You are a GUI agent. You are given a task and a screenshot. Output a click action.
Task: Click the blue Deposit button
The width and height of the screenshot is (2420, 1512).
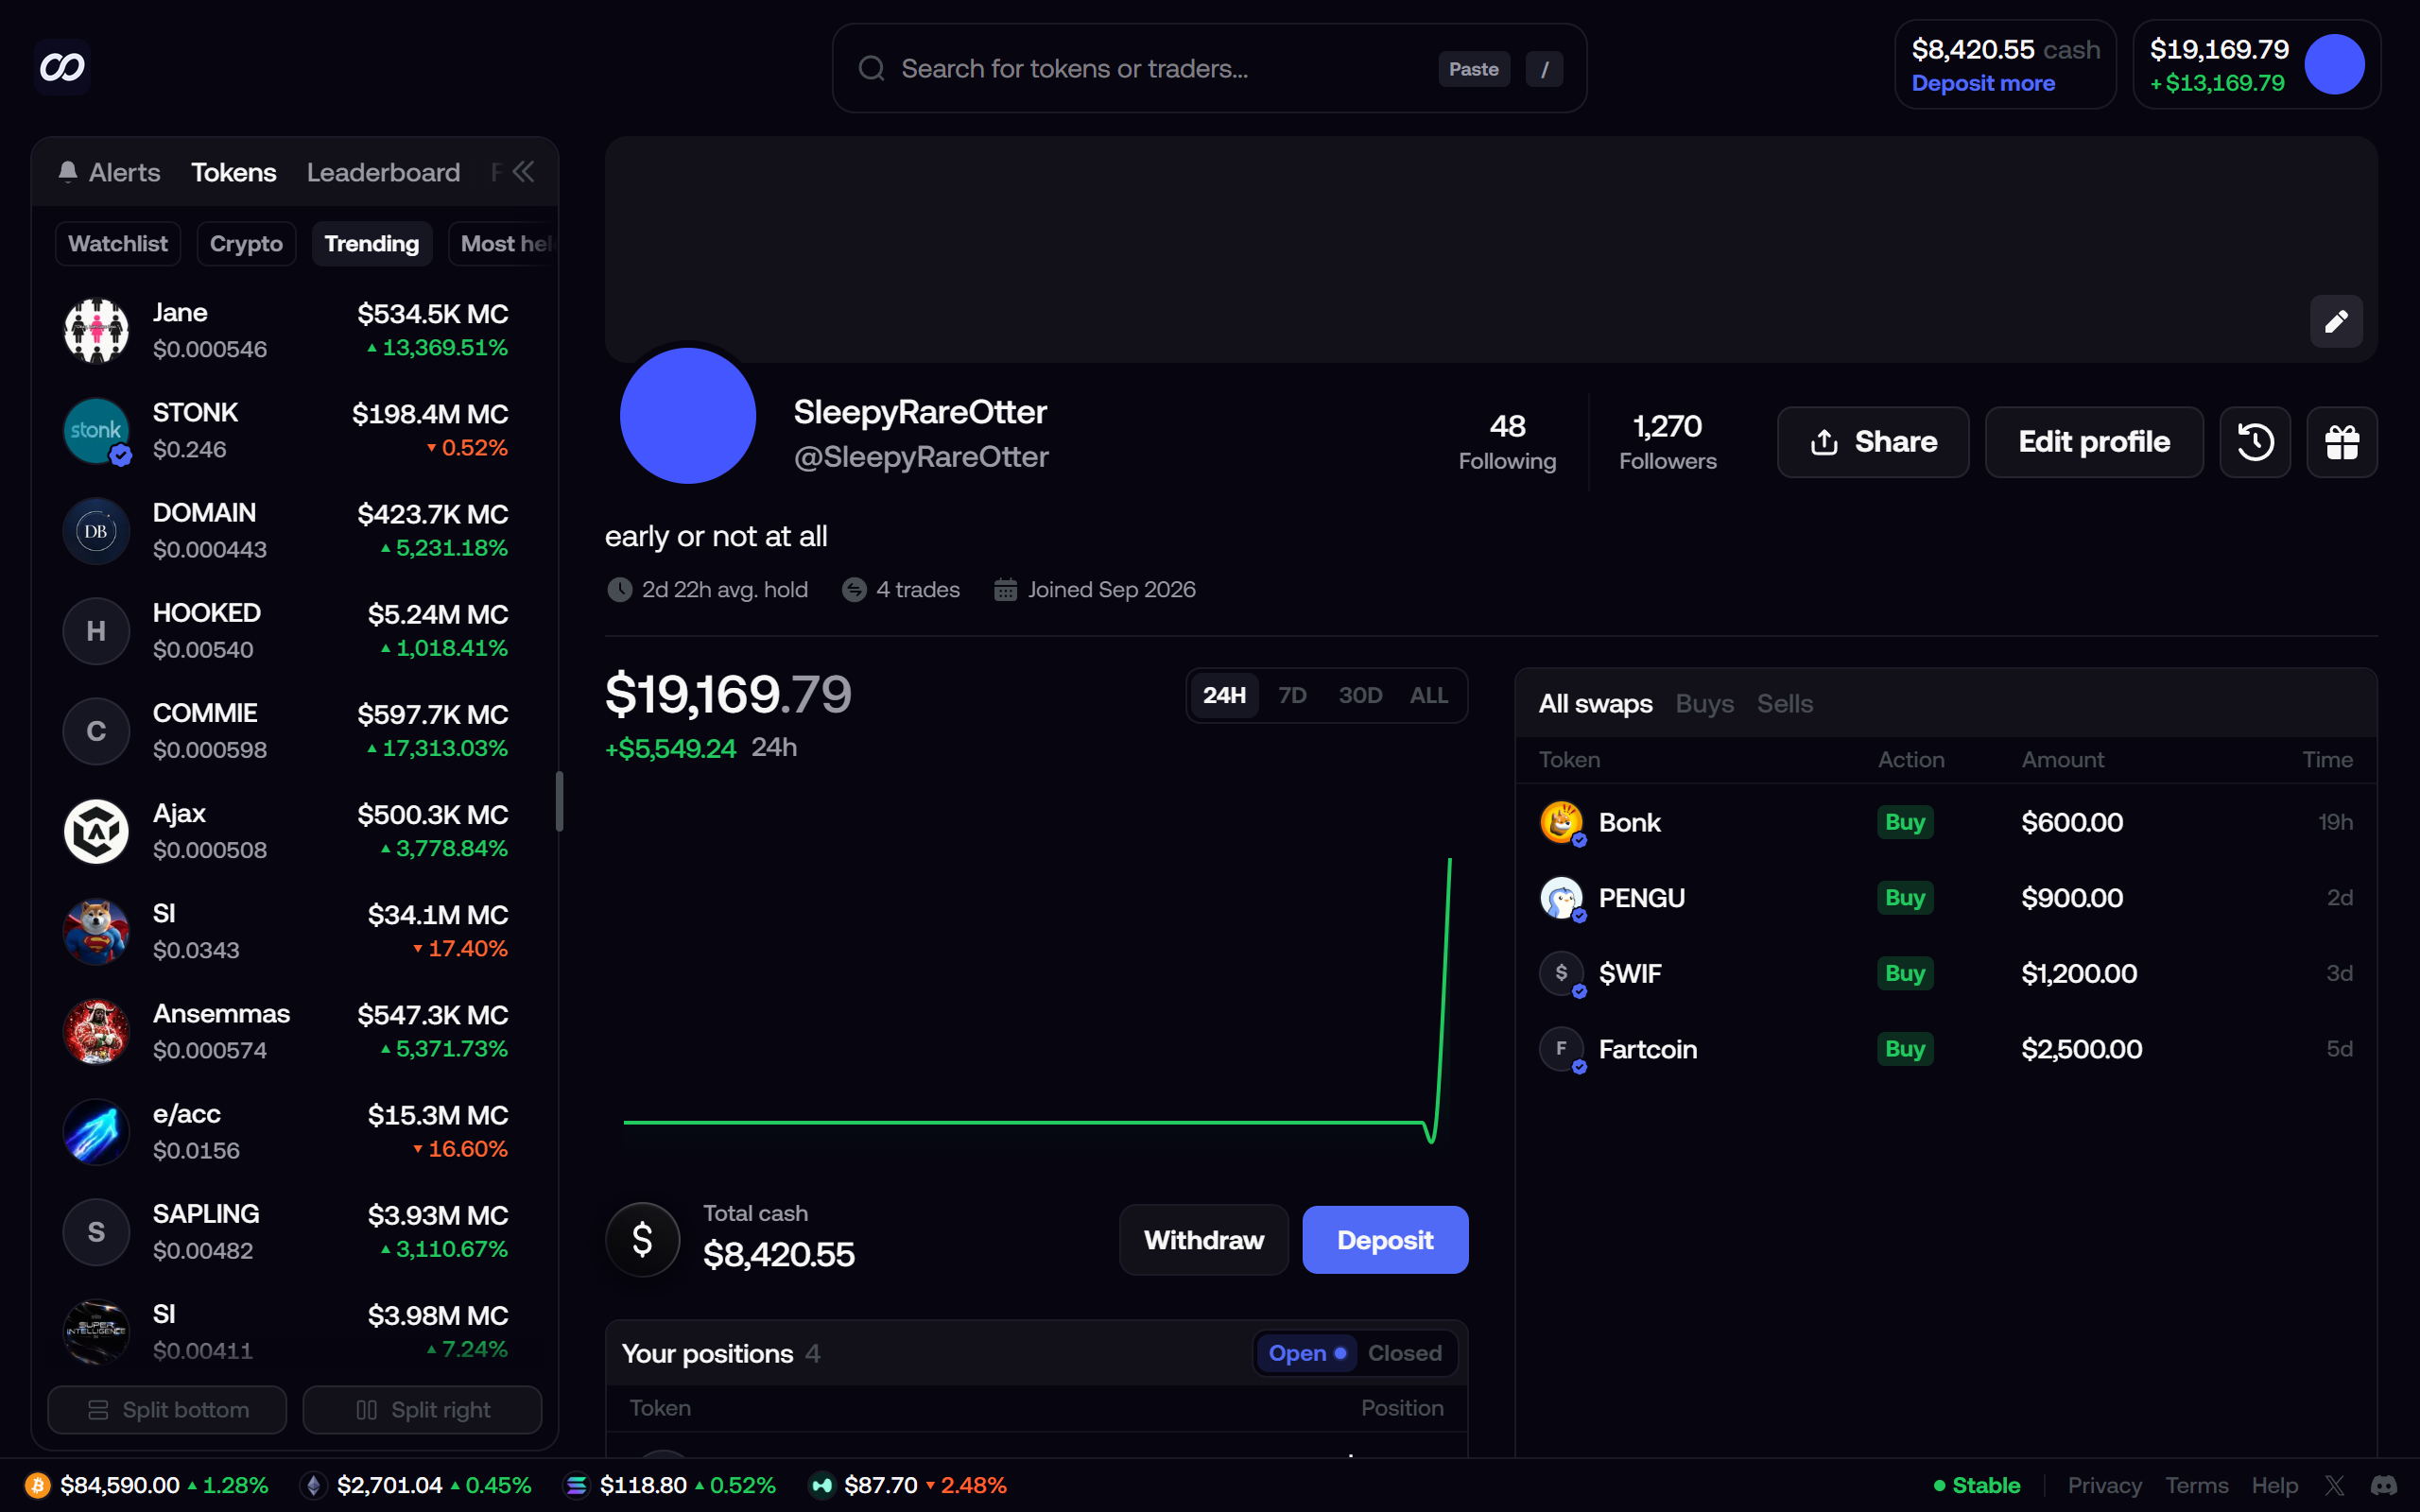(1385, 1240)
